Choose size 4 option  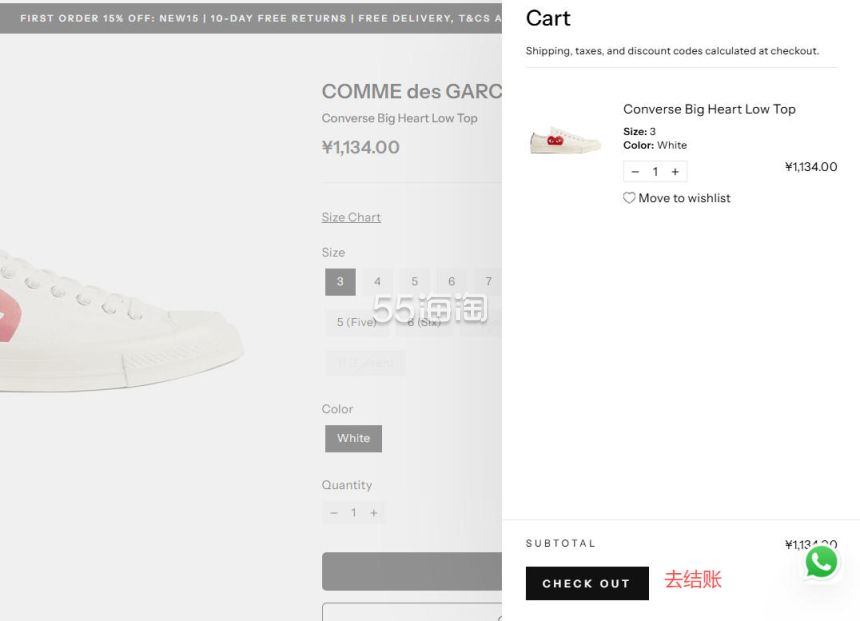(x=377, y=282)
